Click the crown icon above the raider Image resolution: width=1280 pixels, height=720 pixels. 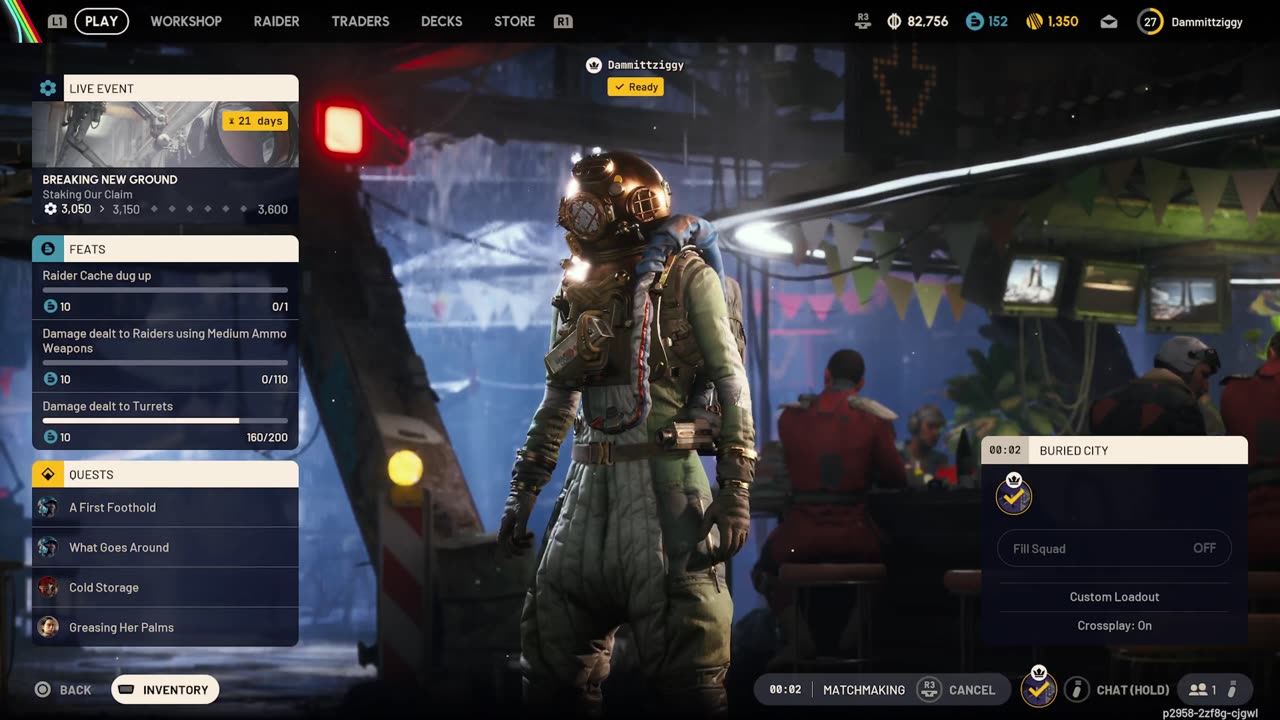(x=593, y=65)
